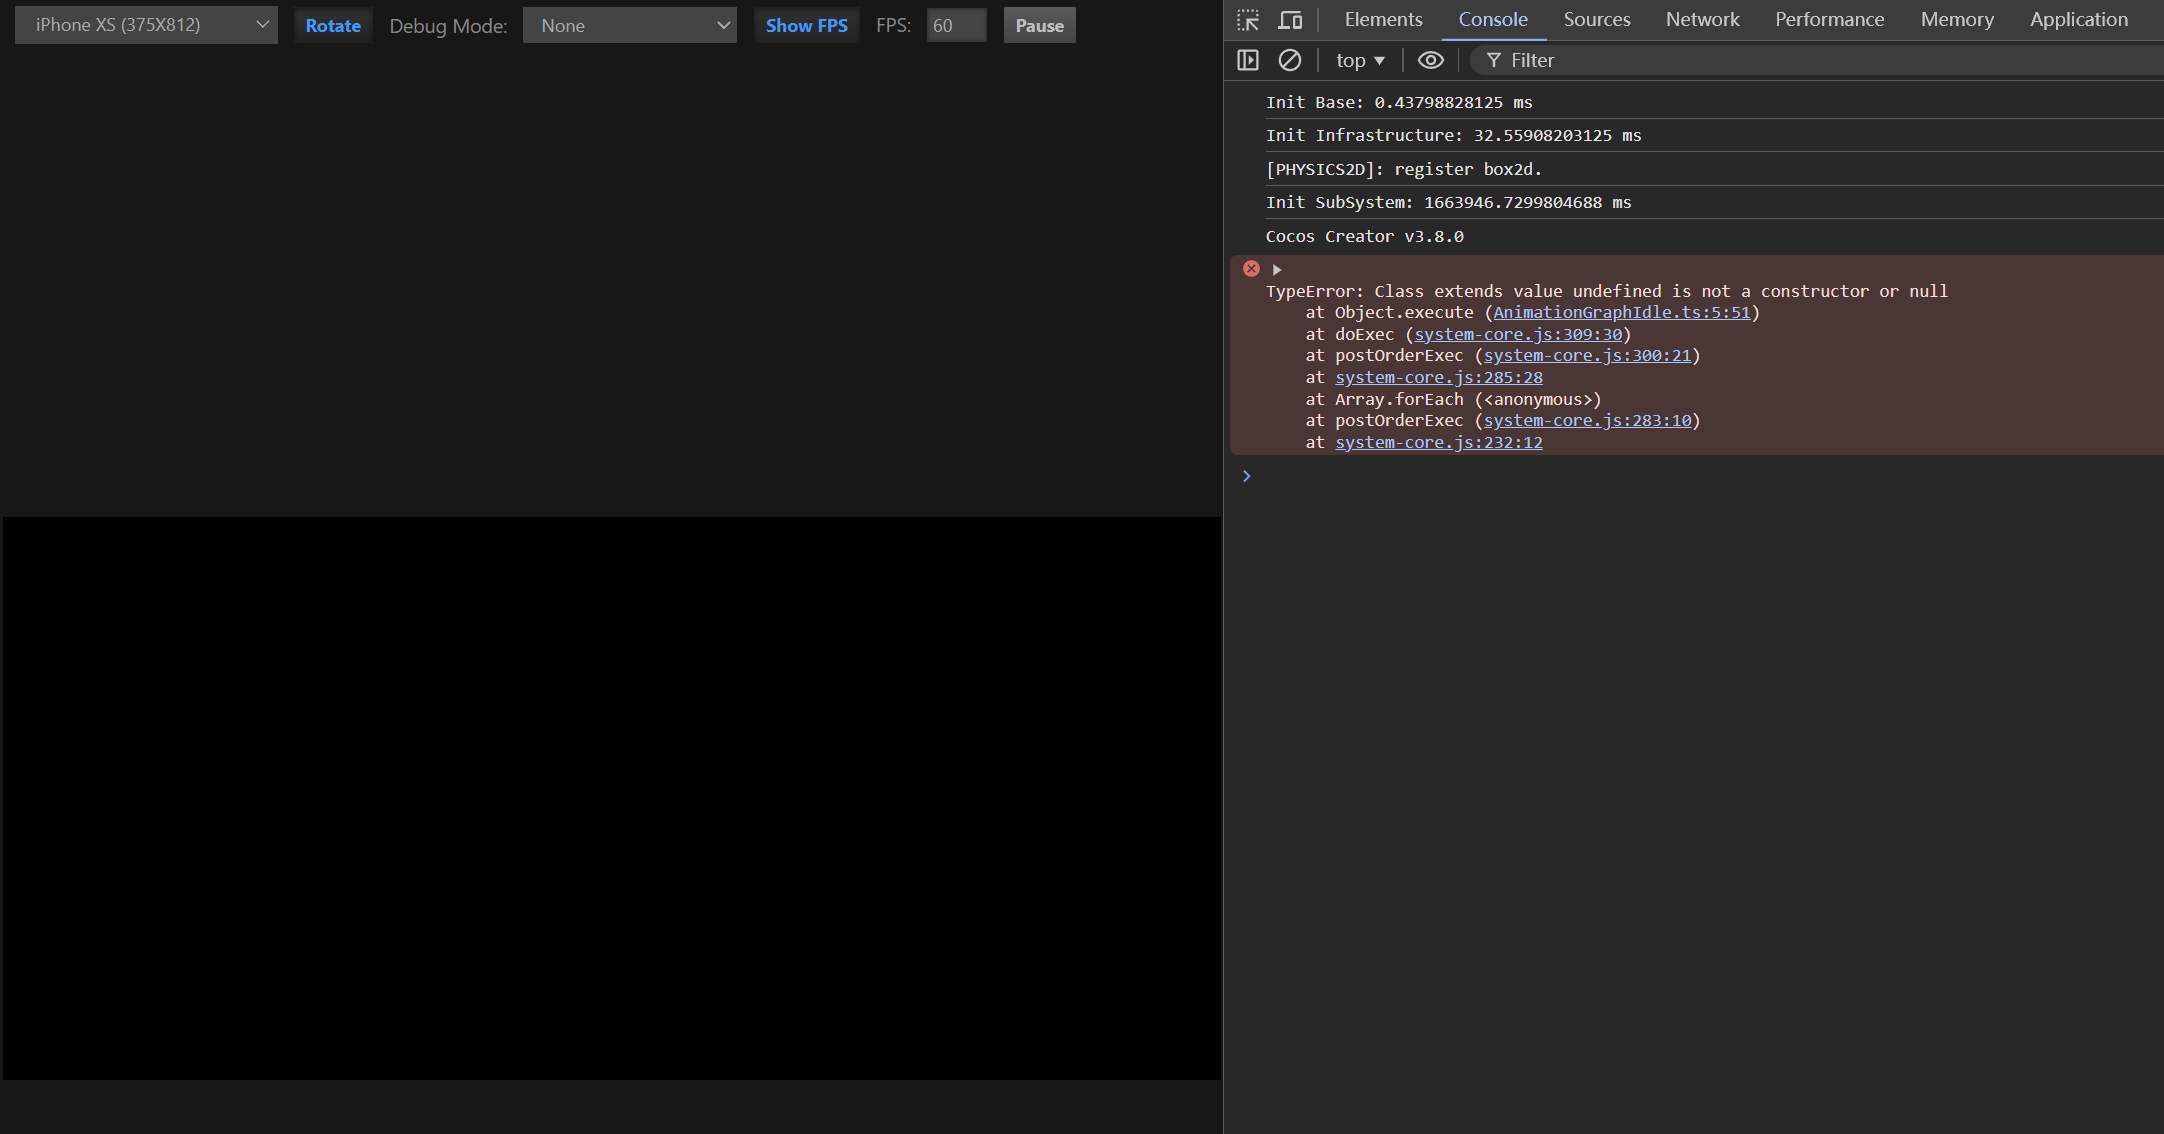Viewport: 2164px width, 1134px height.
Task: Open the Elements tab
Action: tap(1383, 19)
